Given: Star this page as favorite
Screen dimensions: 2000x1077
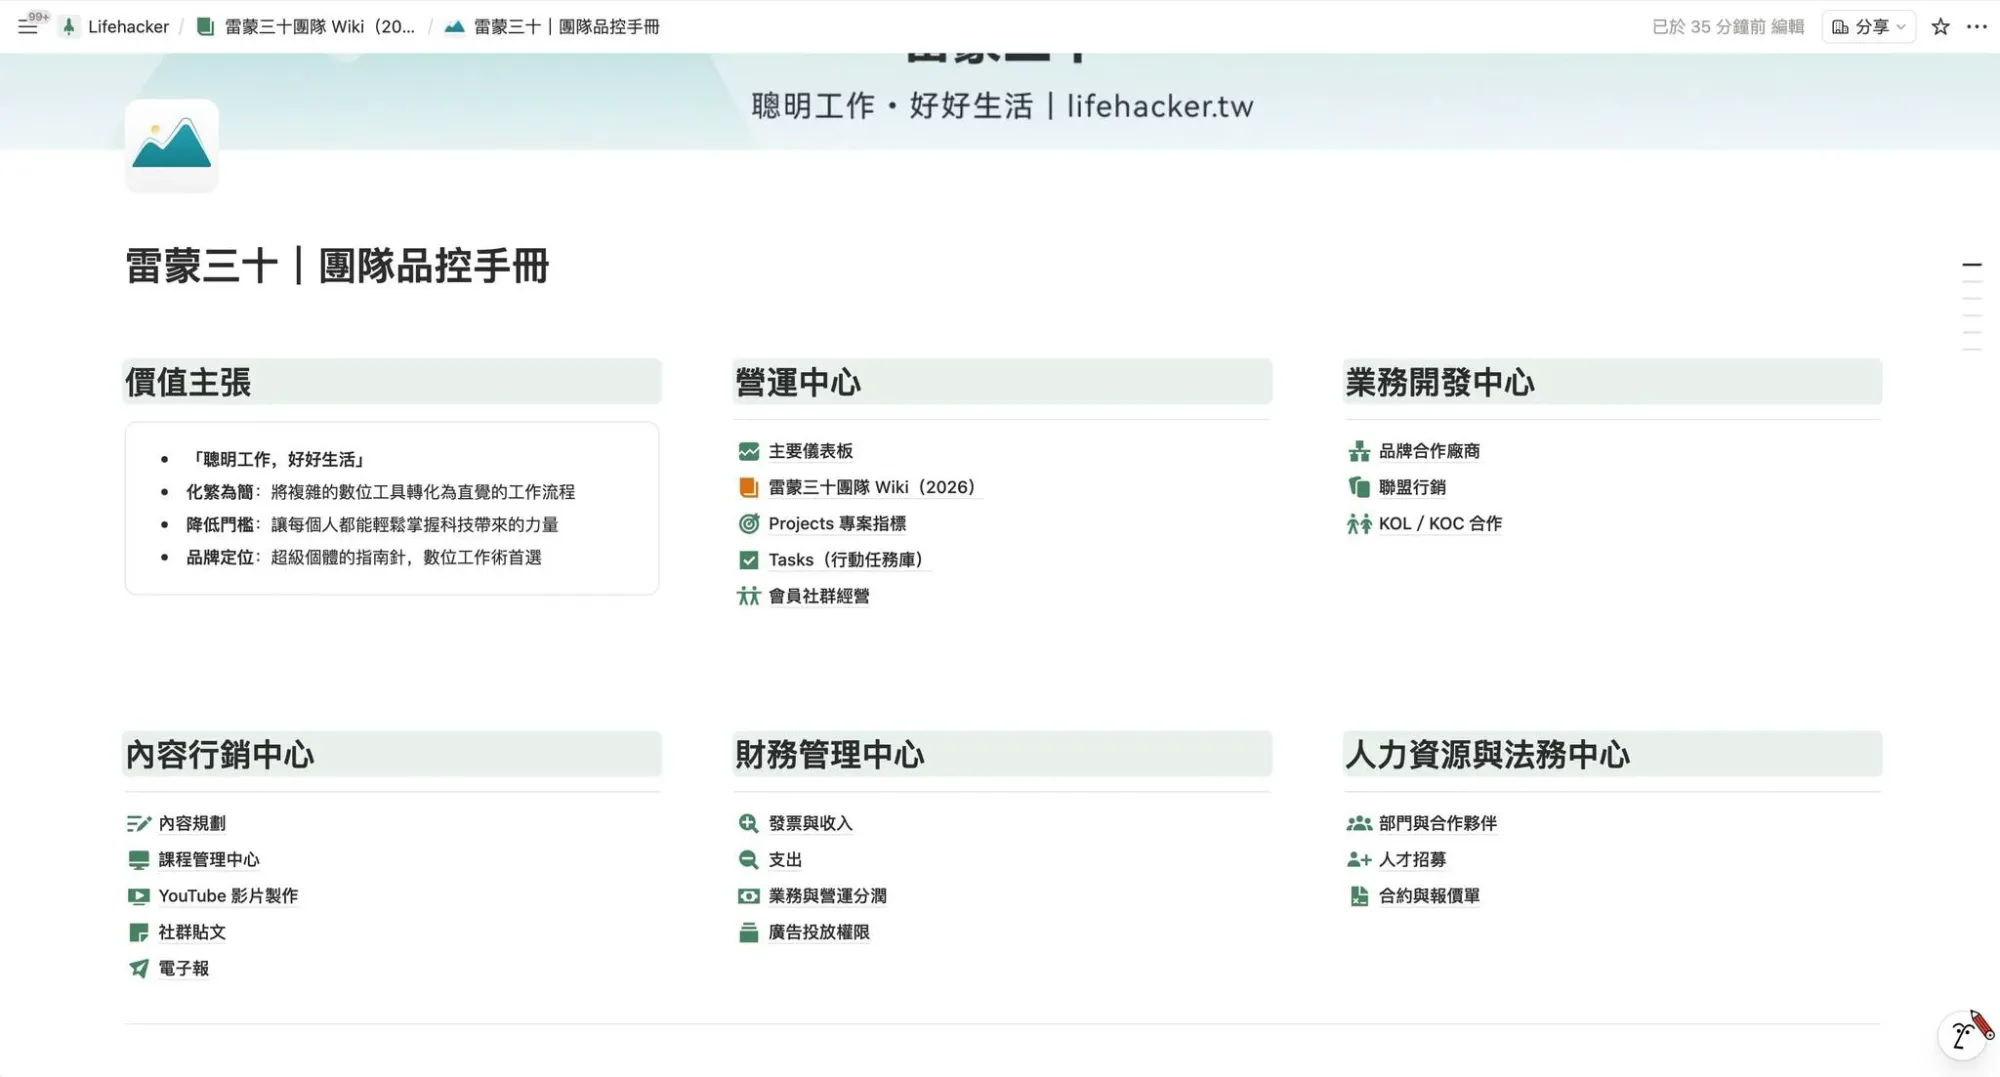Looking at the screenshot, I should 1940,27.
